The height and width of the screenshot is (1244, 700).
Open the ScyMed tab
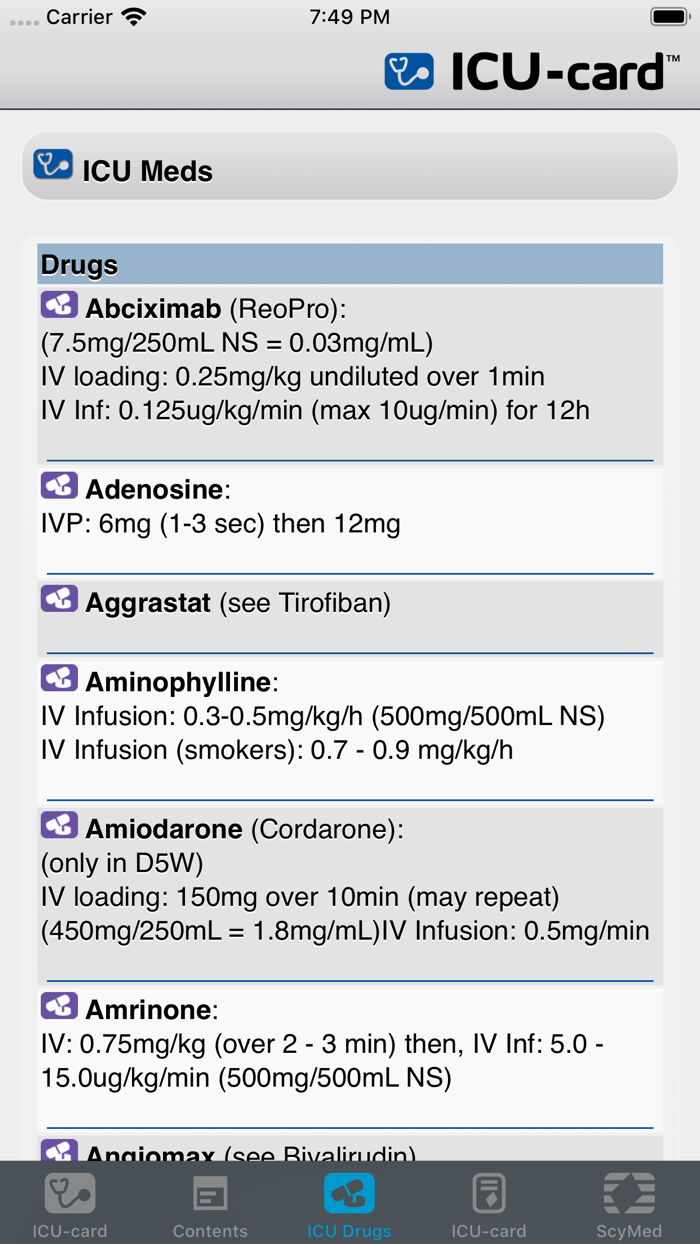(629, 1203)
